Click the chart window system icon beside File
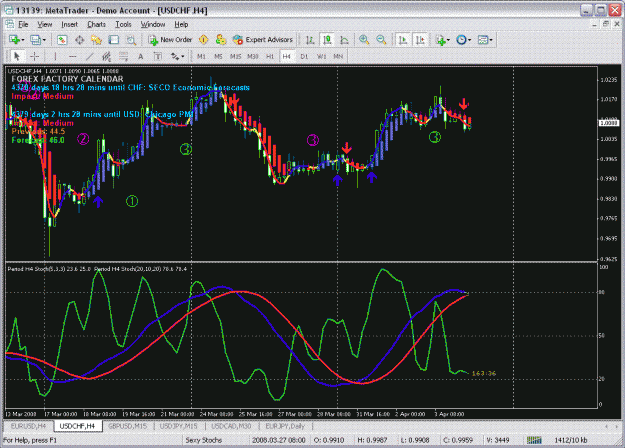 [10, 24]
